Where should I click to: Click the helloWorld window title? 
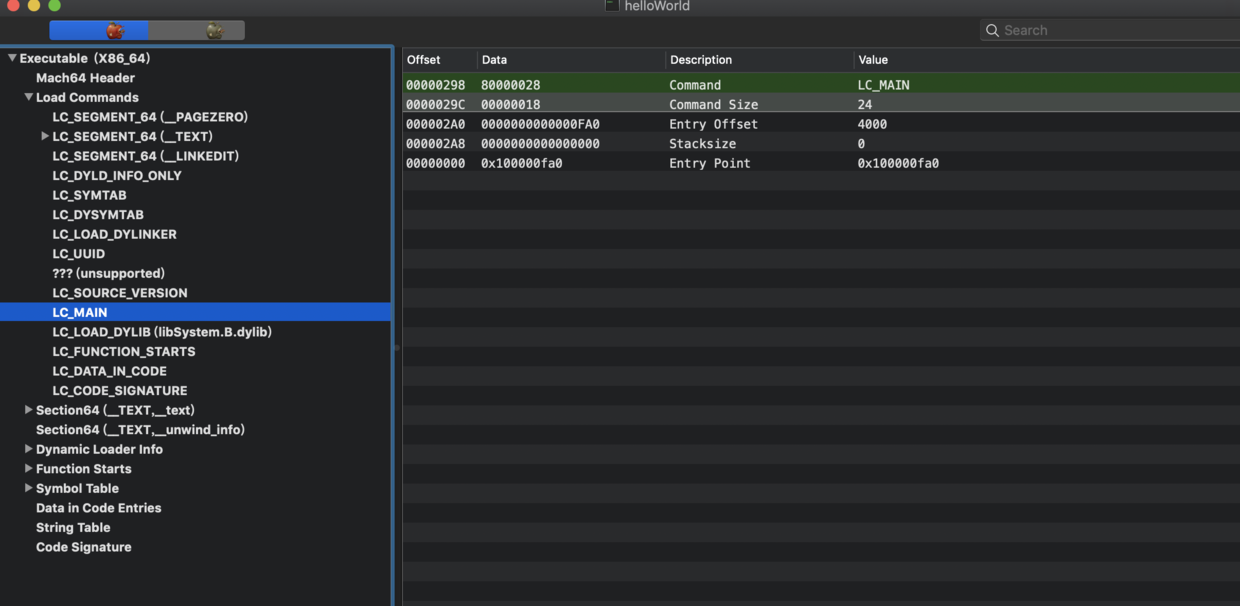(657, 6)
